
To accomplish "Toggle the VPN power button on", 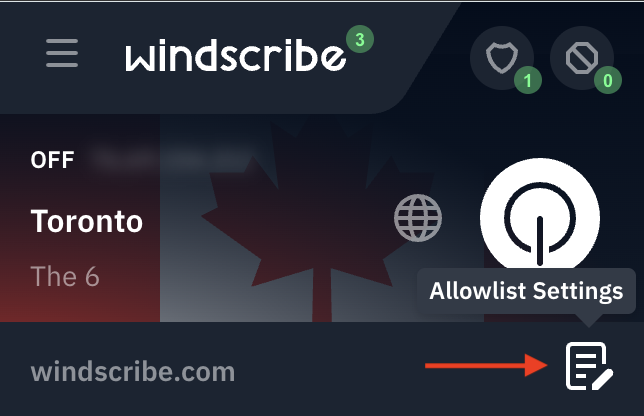I will pyautogui.click(x=540, y=218).
